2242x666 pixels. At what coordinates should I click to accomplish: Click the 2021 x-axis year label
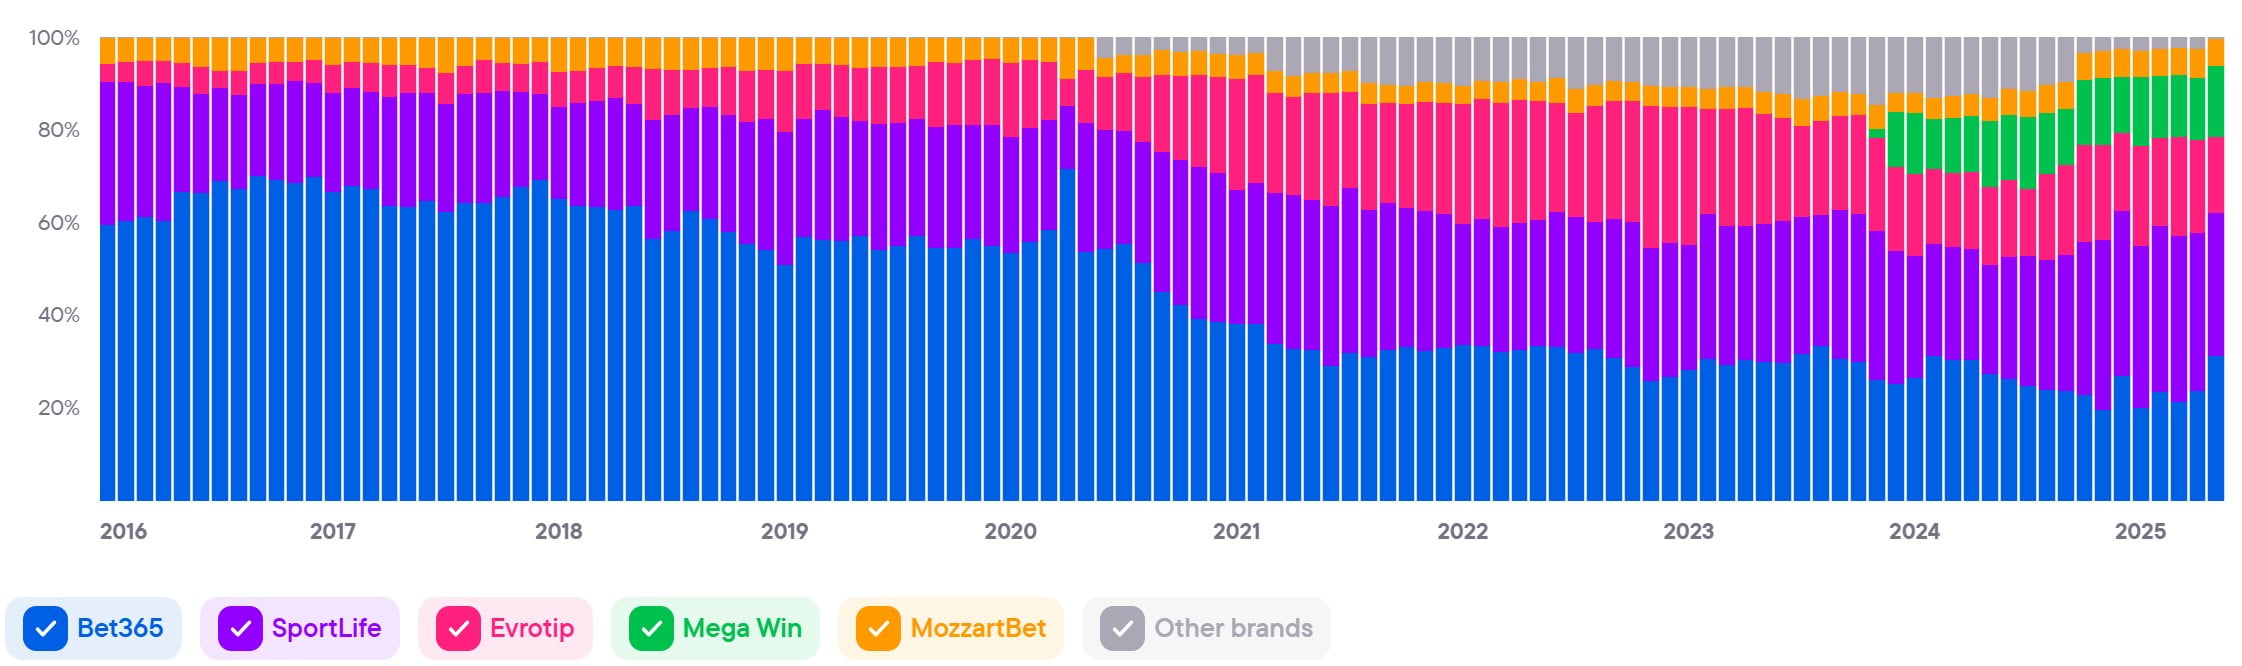(1236, 531)
